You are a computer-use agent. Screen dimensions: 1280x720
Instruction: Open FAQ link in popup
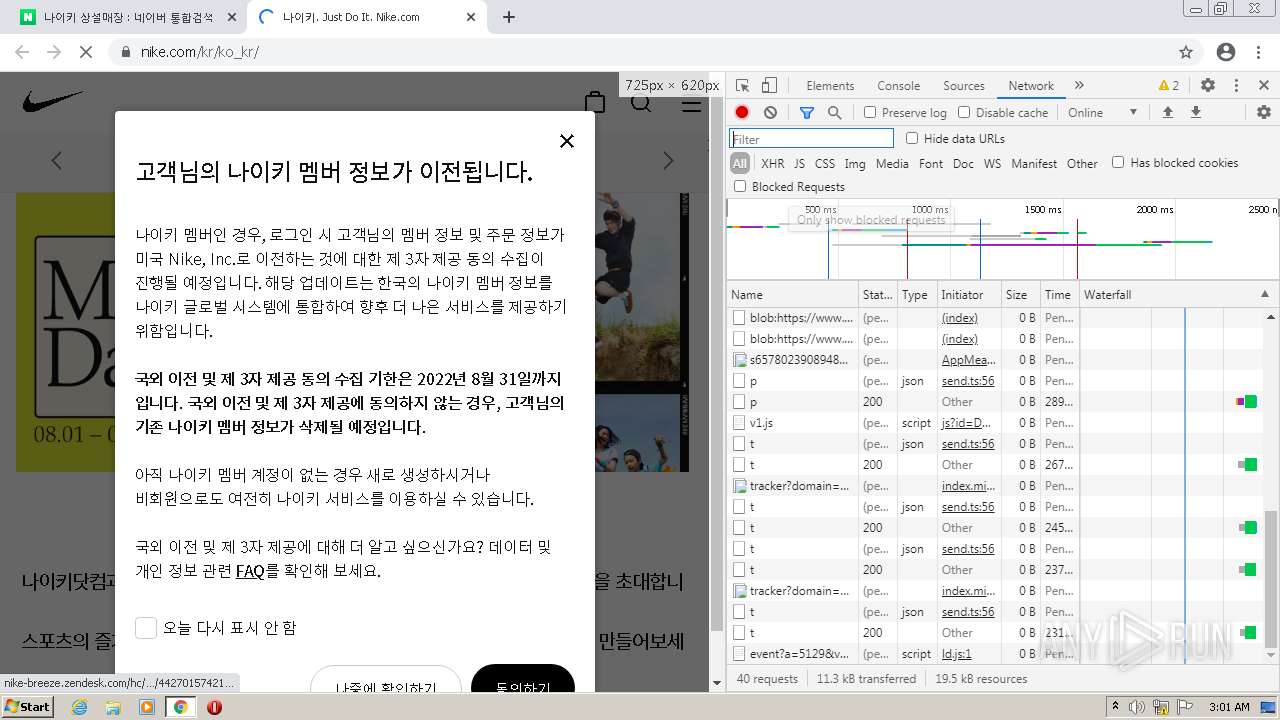coord(250,571)
